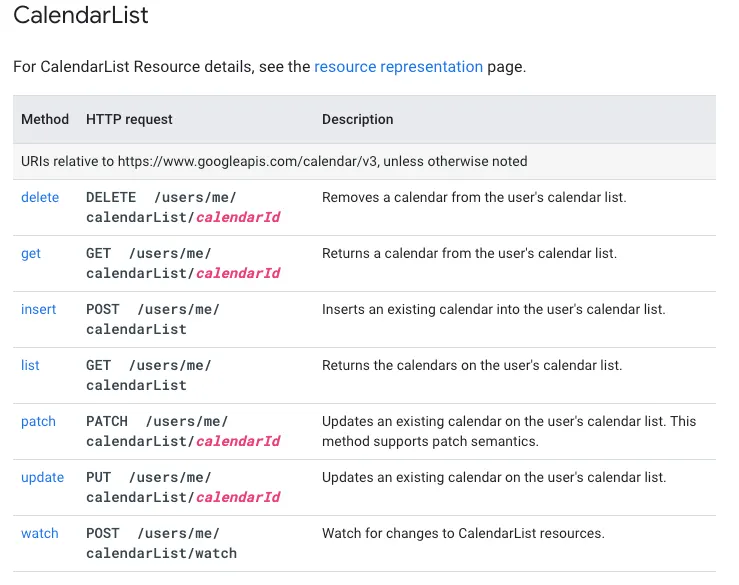Screen dimensions: 739x585
Task: Go to the watch method link
Action: [40, 533]
